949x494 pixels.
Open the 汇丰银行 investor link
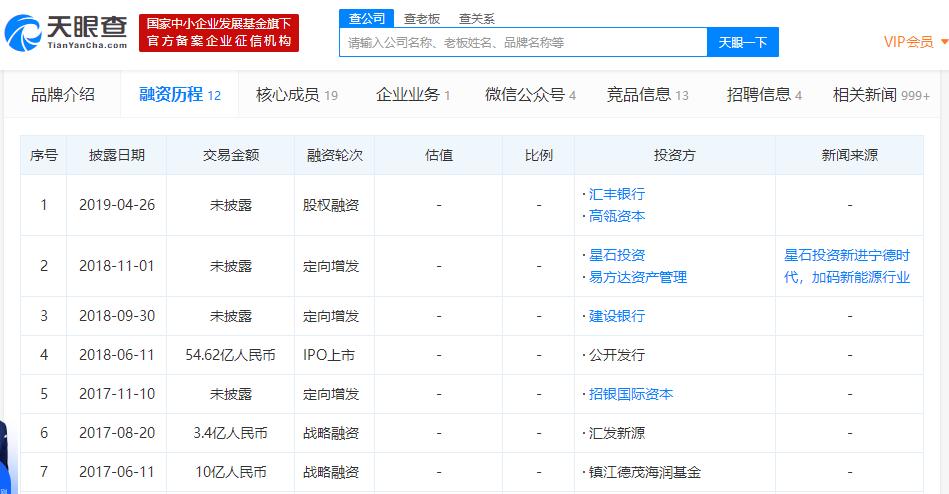click(617, 194)
